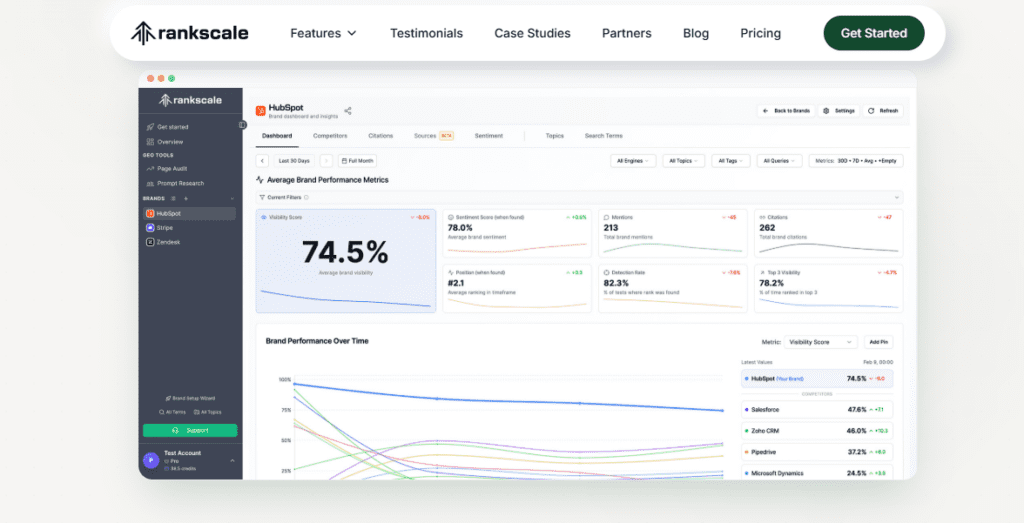Open the brand Settings gear button

pos(839,111)
